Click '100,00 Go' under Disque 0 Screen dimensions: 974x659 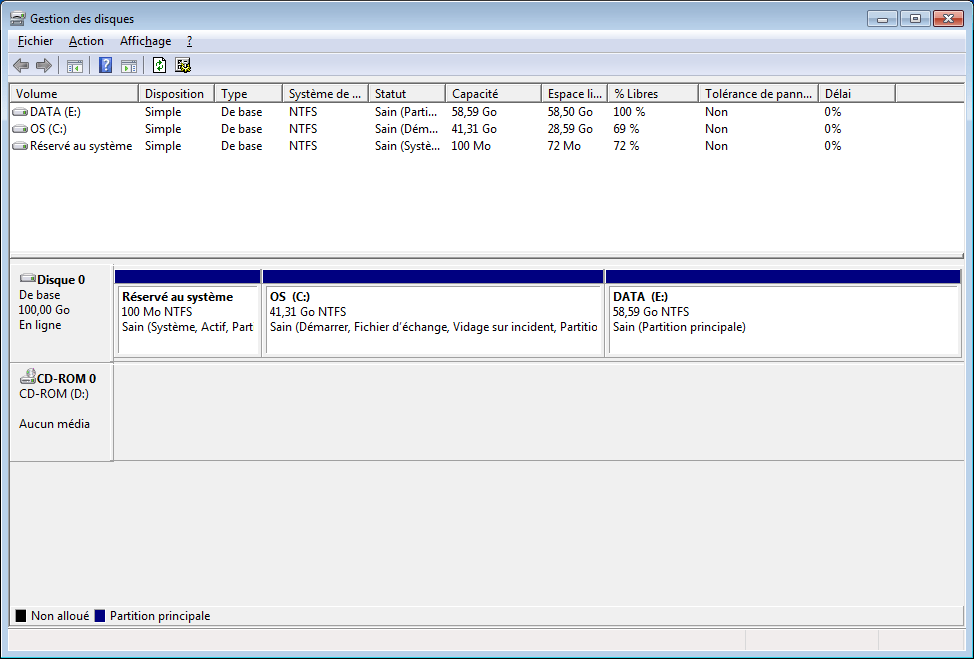pos(44,310)
